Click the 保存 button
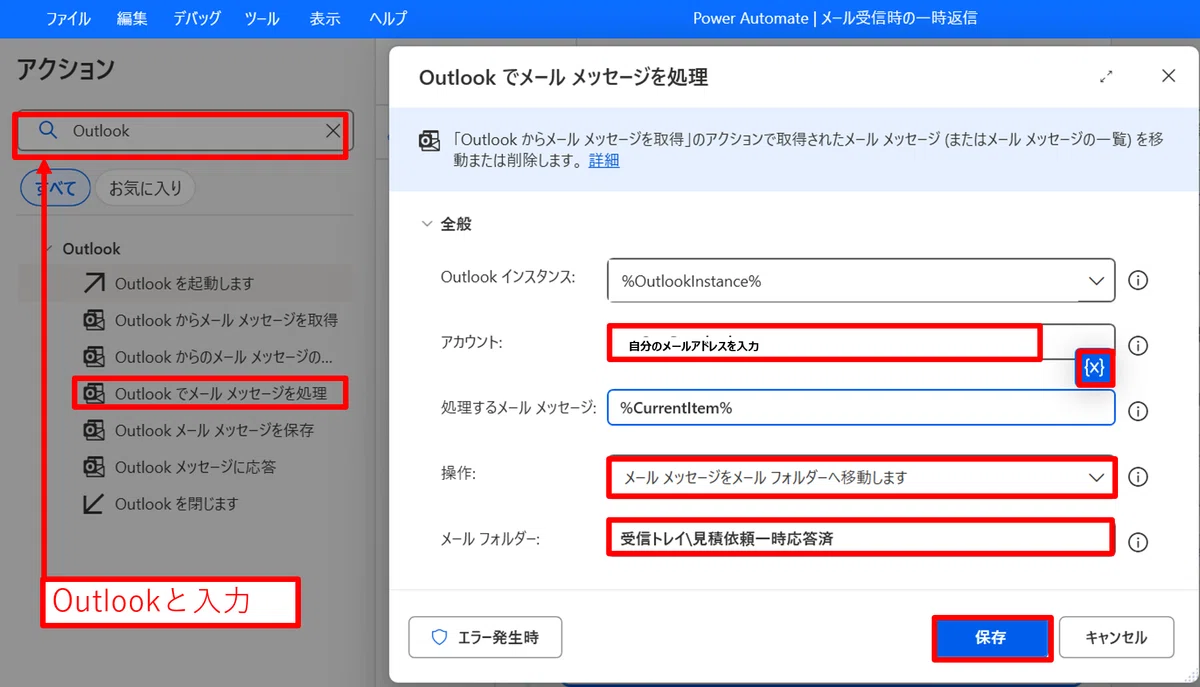This screenshot has width=1200, height=687. coord(991,637)
